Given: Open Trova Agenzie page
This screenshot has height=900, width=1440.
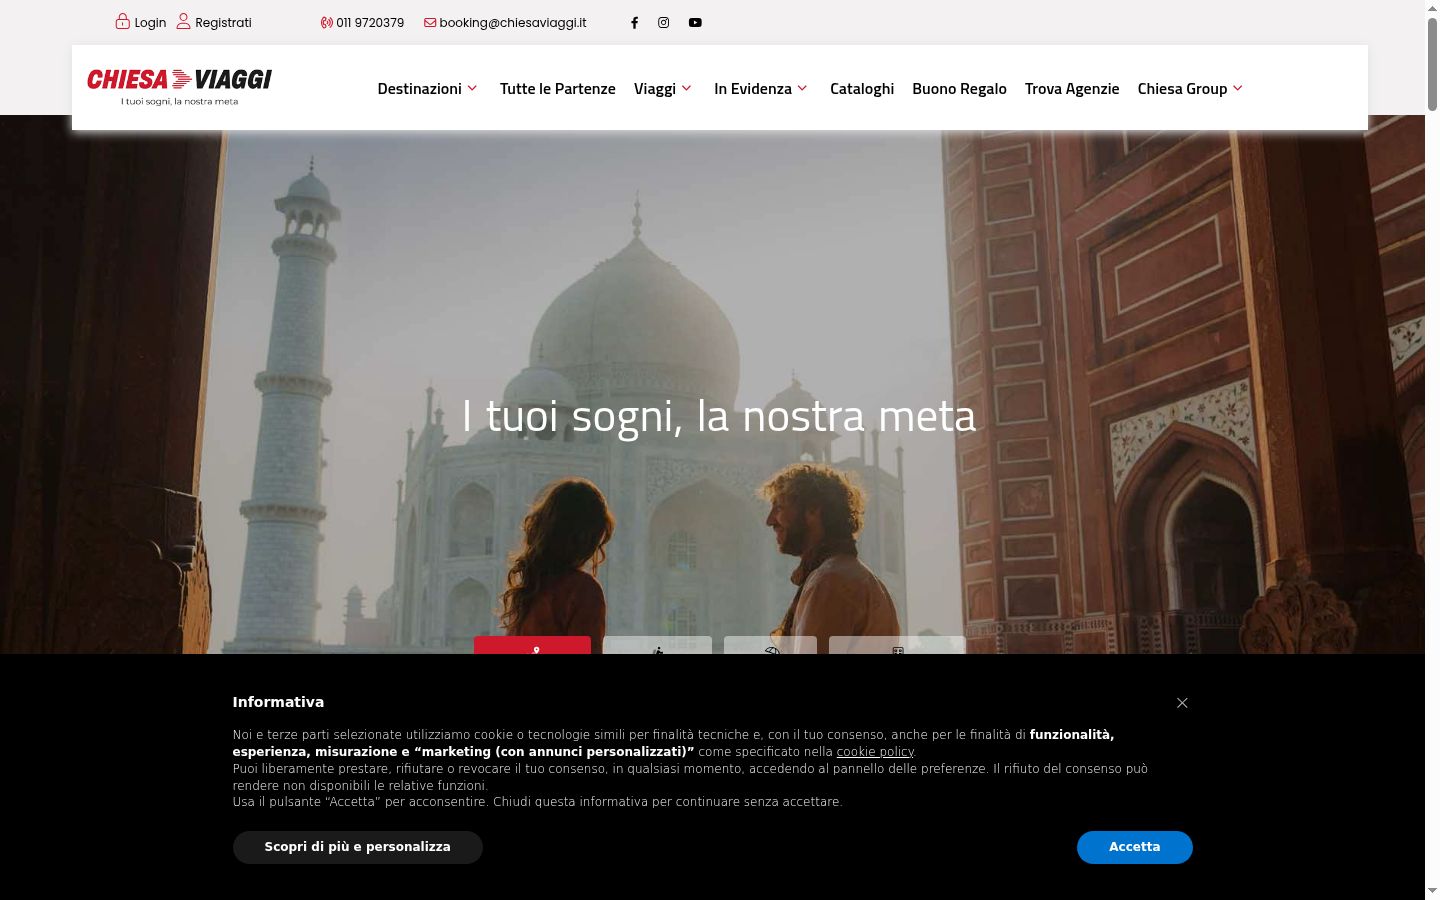Looking at the screenshot, I should tap(1072, 88).
